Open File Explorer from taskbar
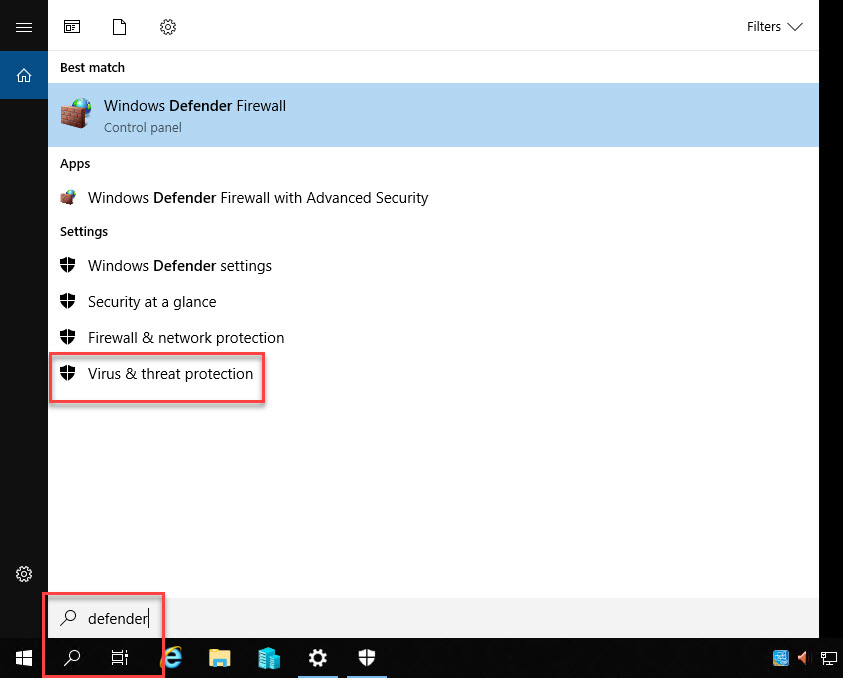This screenshot has width=843, height=678. tap(220, 658)
